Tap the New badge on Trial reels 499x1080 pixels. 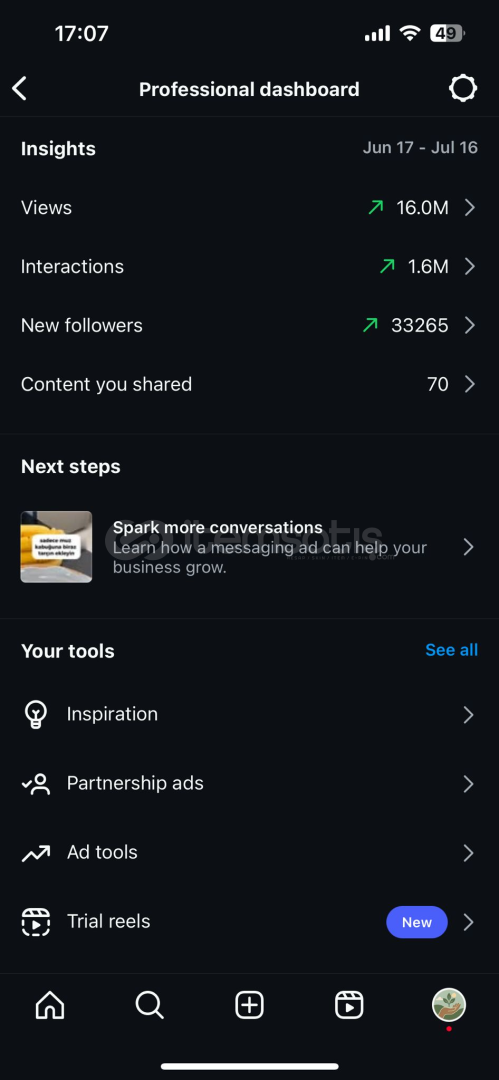point(417,922)
